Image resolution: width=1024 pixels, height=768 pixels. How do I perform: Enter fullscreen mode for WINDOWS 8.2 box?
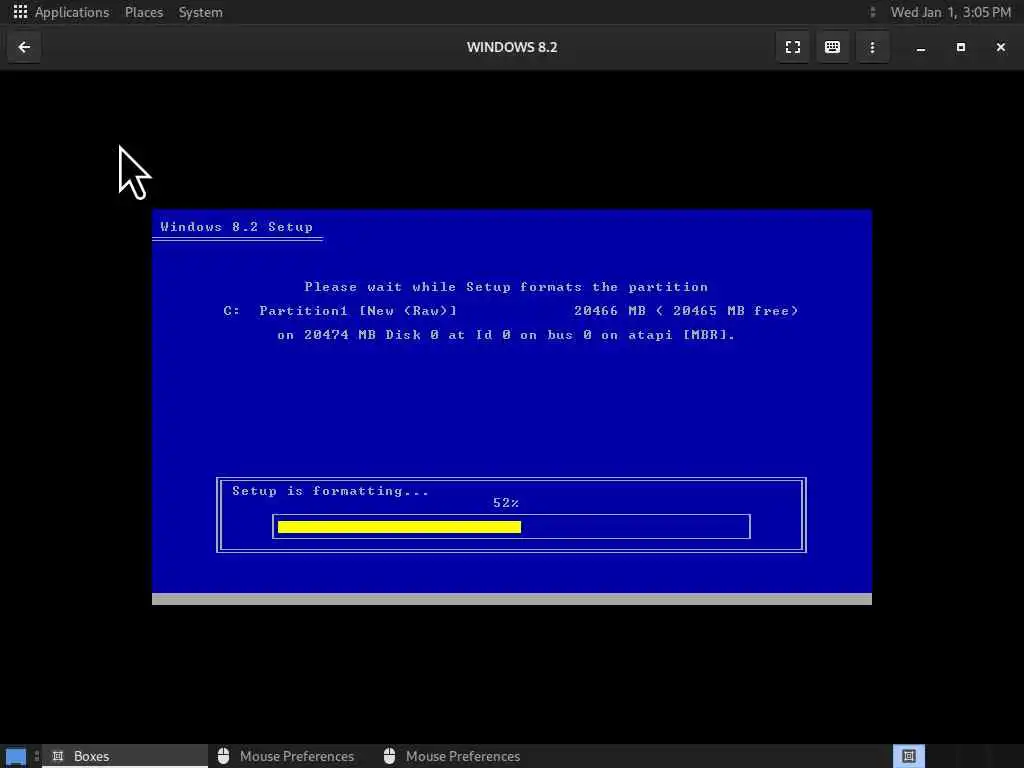pyautogui.click(x=793, y=47)
